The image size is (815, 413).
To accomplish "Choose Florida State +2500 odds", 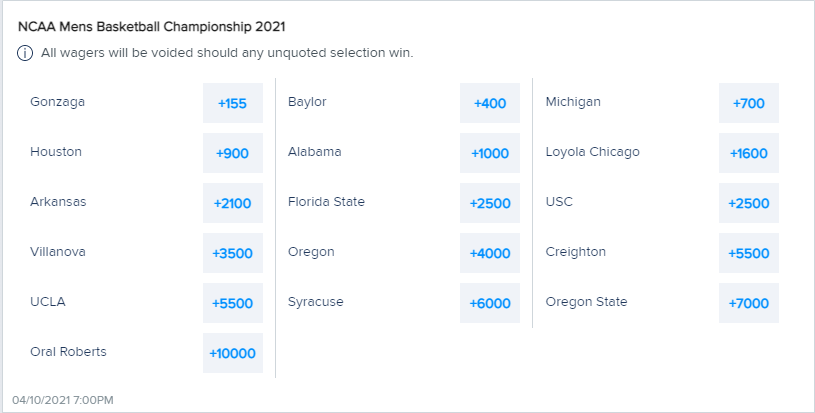I will (x=490, y=203).
